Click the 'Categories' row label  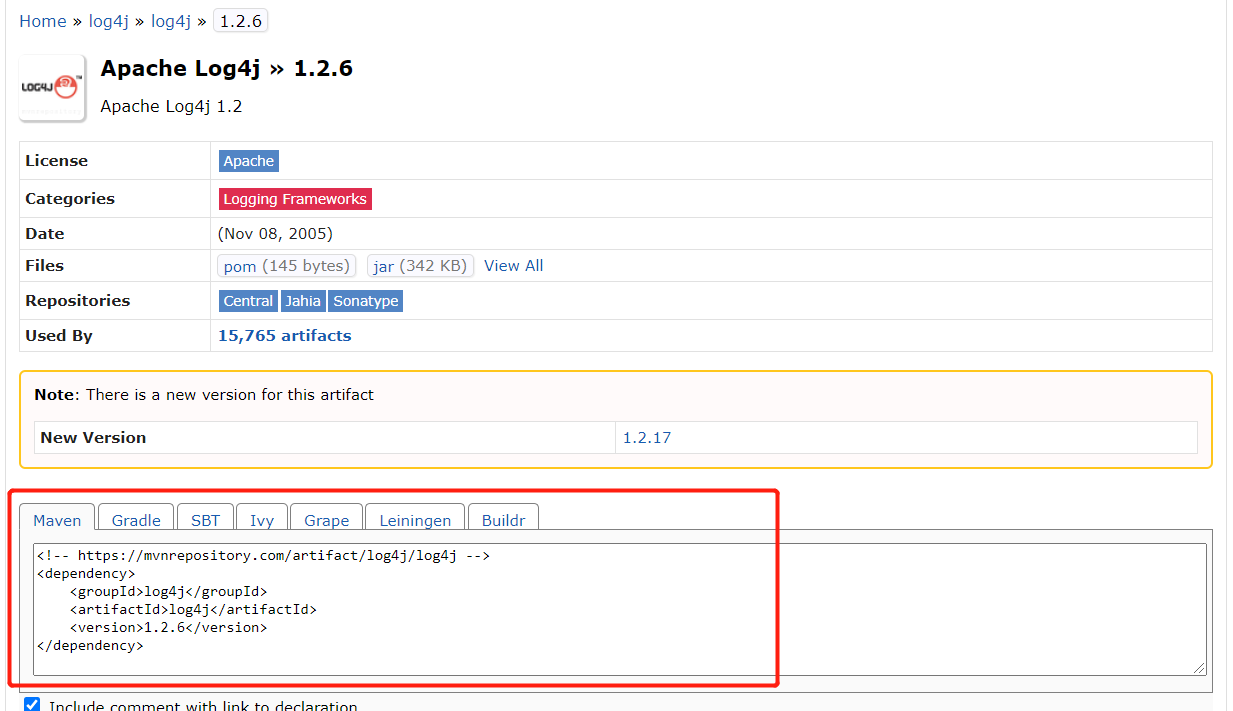70,199
